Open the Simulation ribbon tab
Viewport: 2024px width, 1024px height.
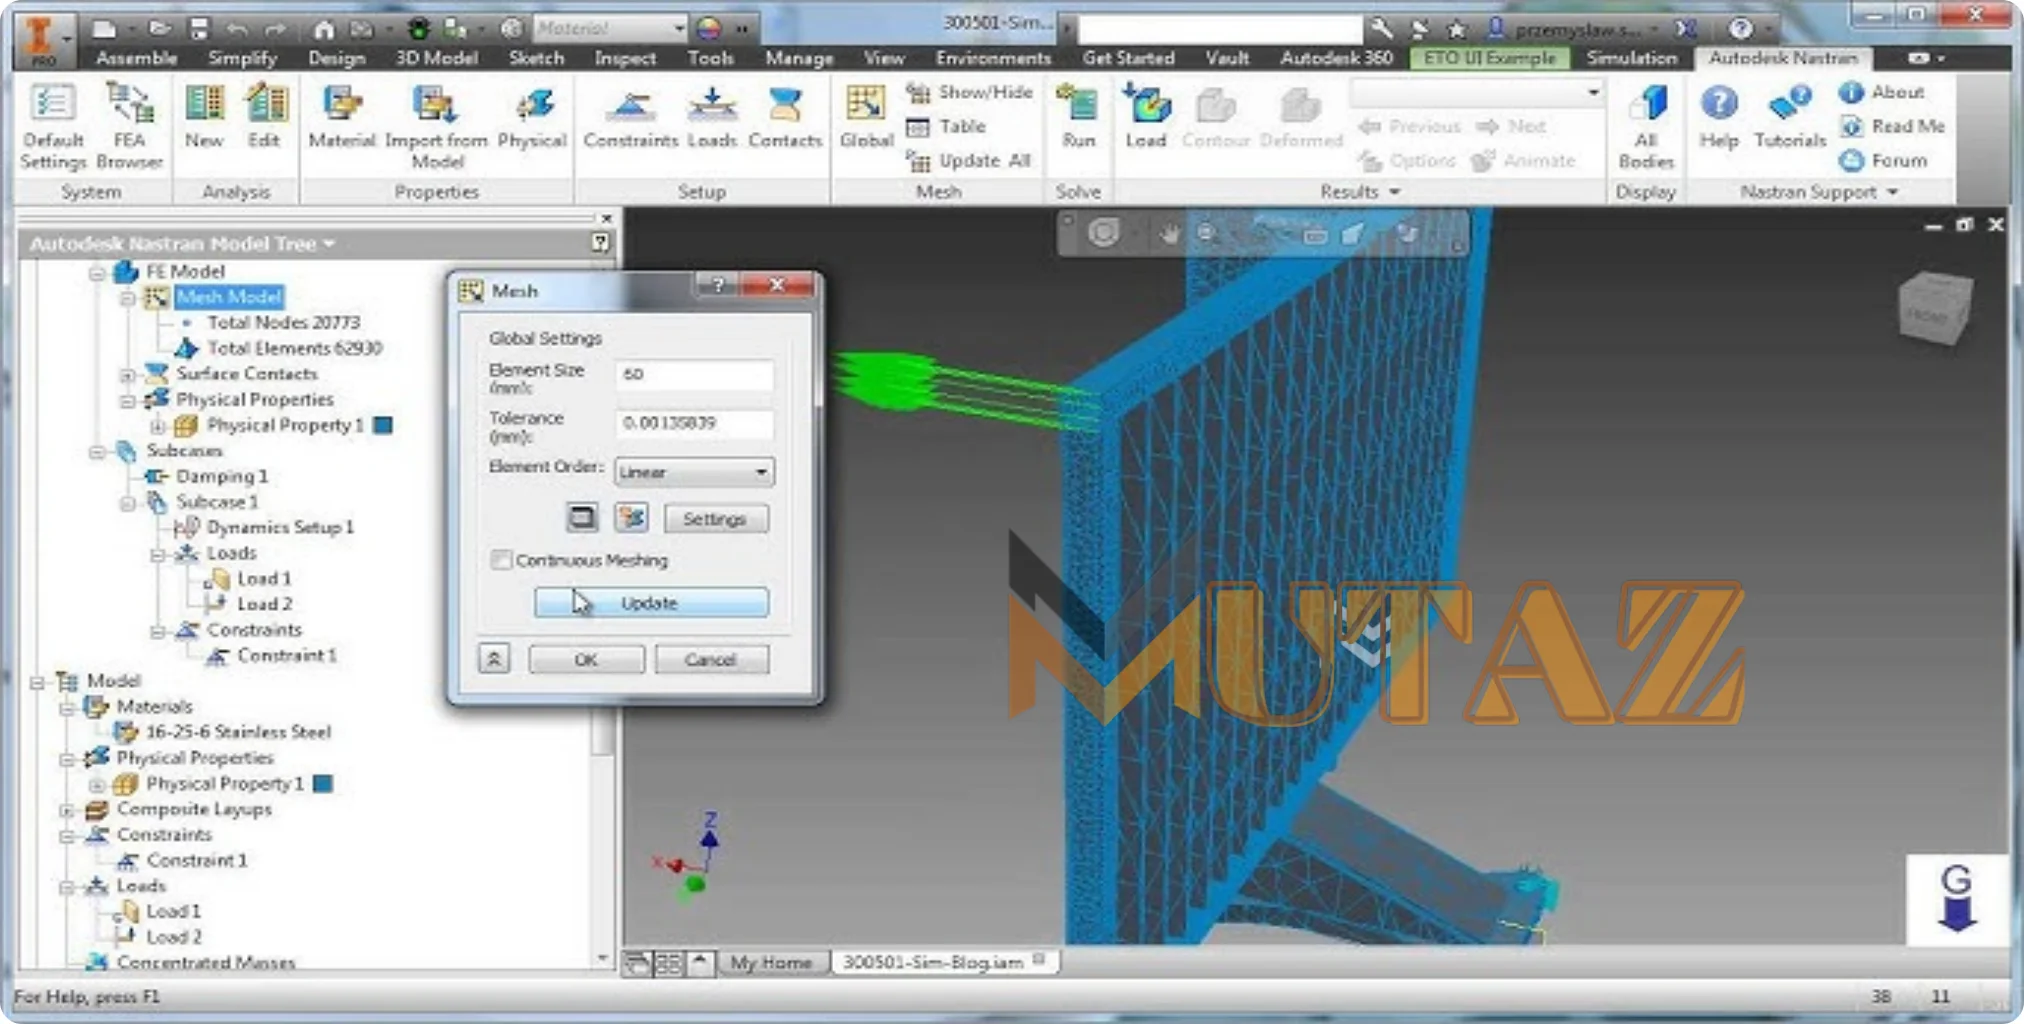[x=1631, y=58]
